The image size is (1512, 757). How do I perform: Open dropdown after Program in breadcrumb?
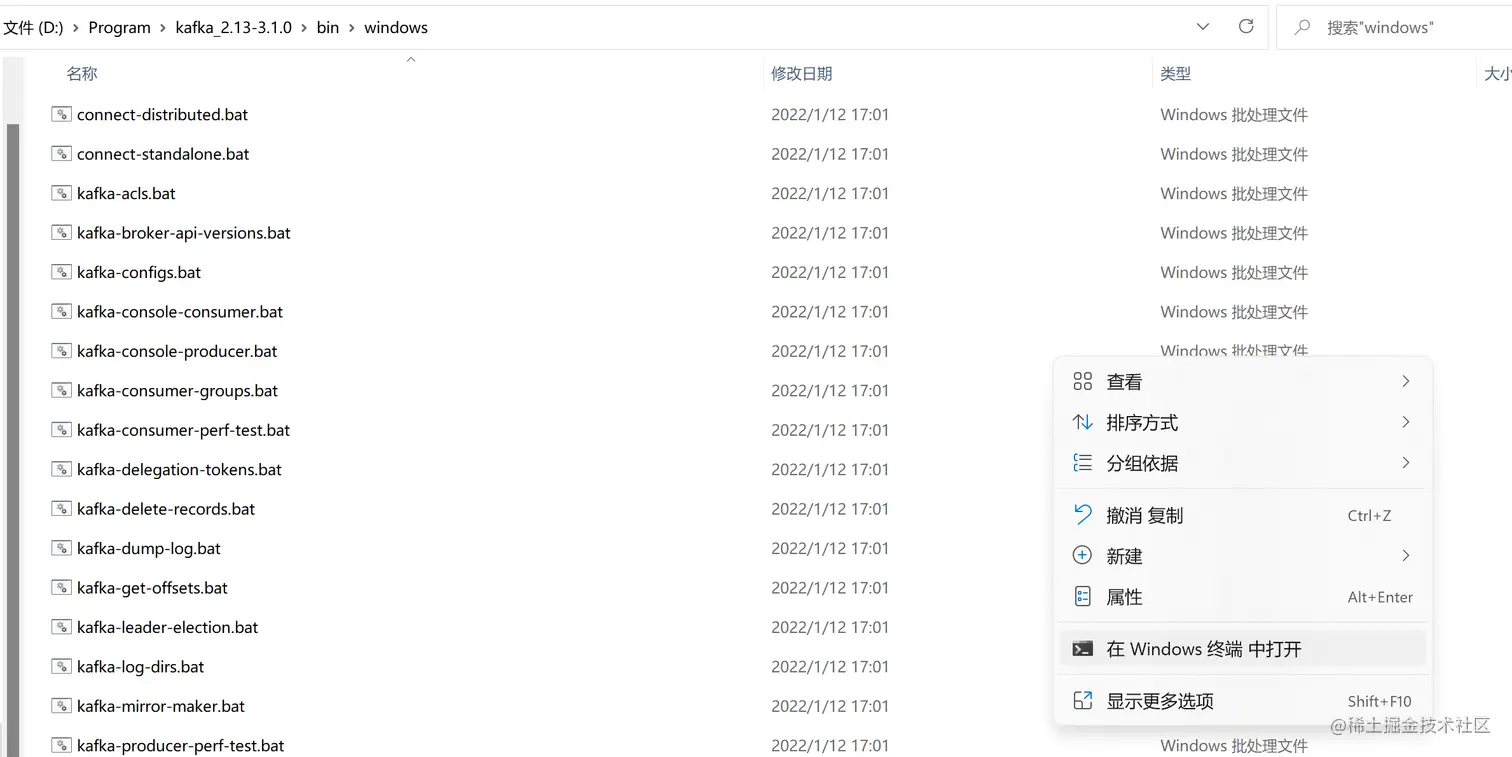pos(162,28)
